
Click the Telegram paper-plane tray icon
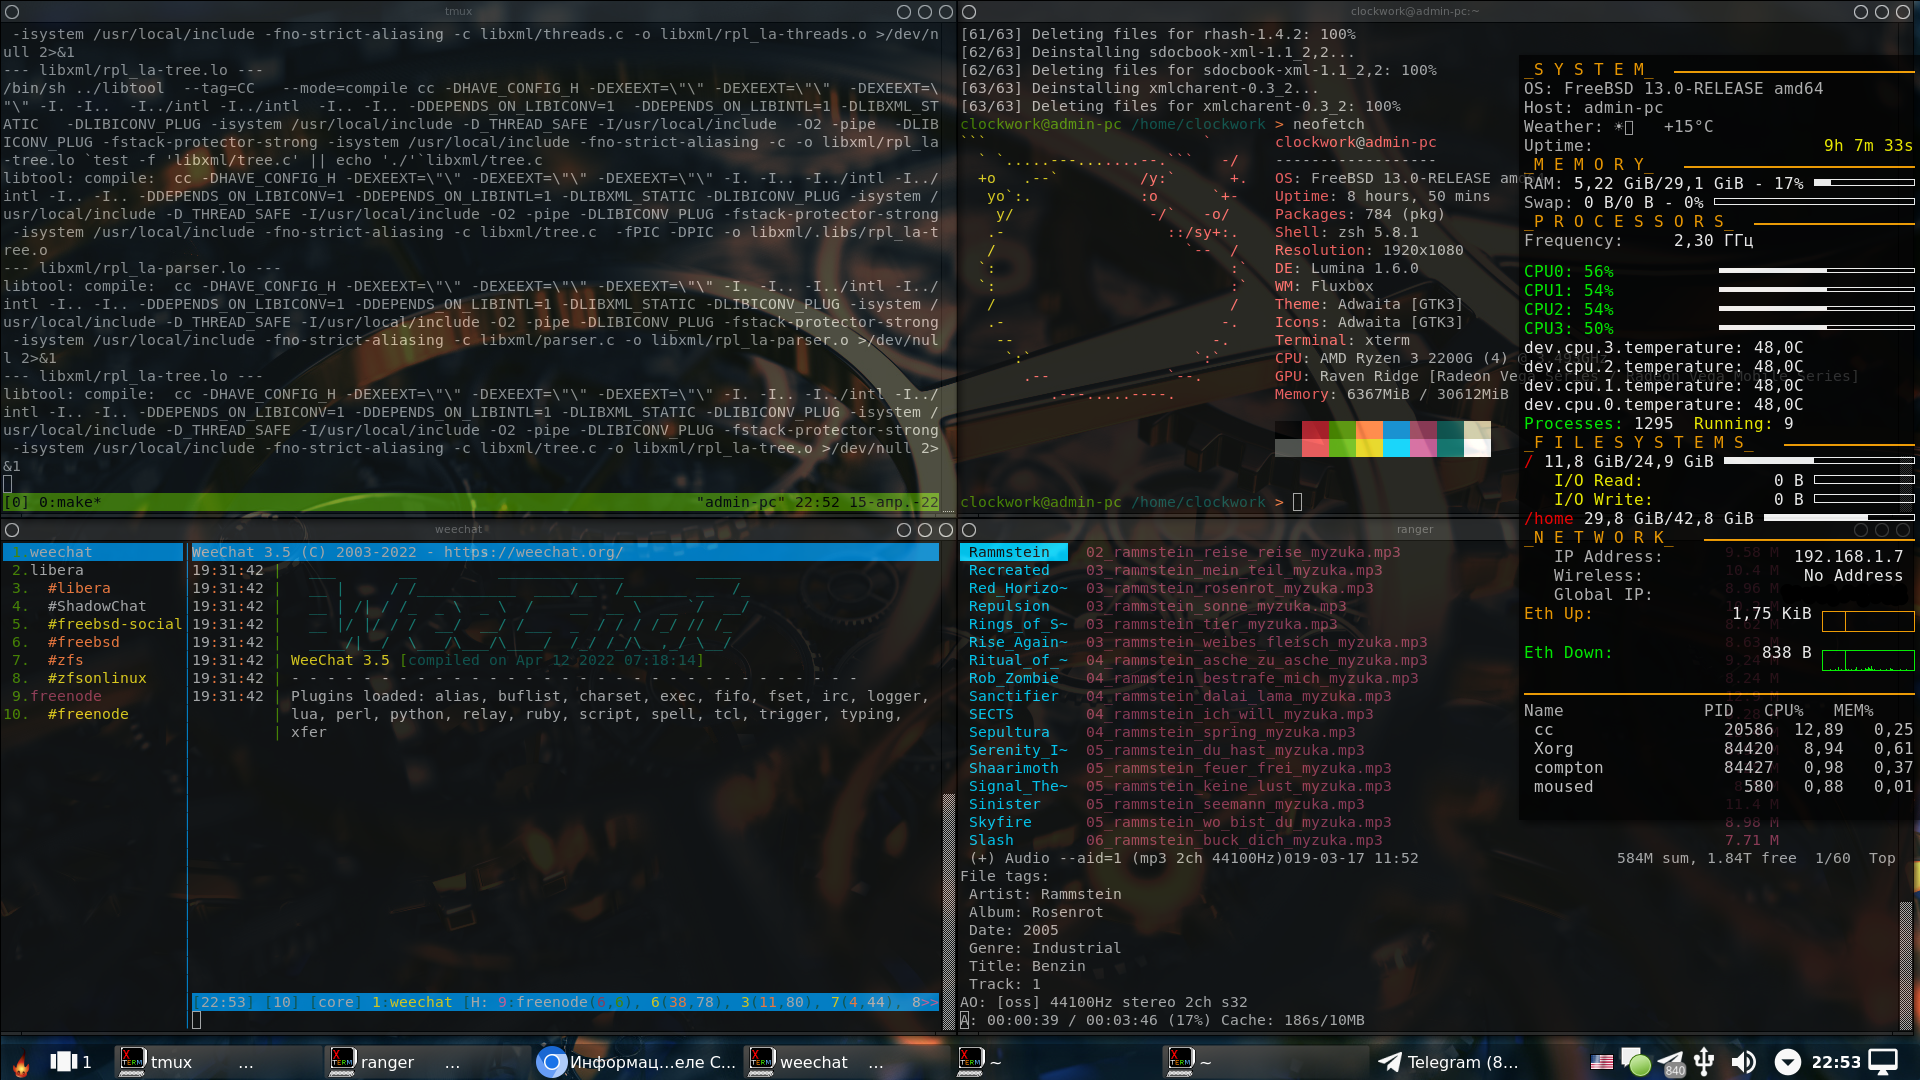tap(1670, 1062)
